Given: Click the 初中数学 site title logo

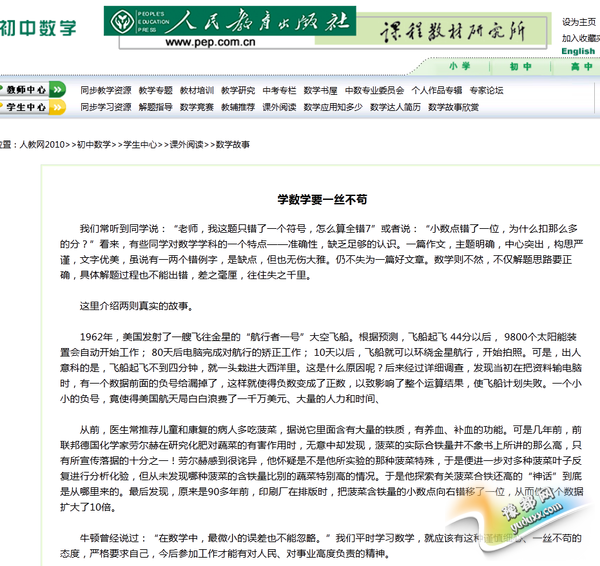Looking at the screenshot, I should (x=38, y=27).
